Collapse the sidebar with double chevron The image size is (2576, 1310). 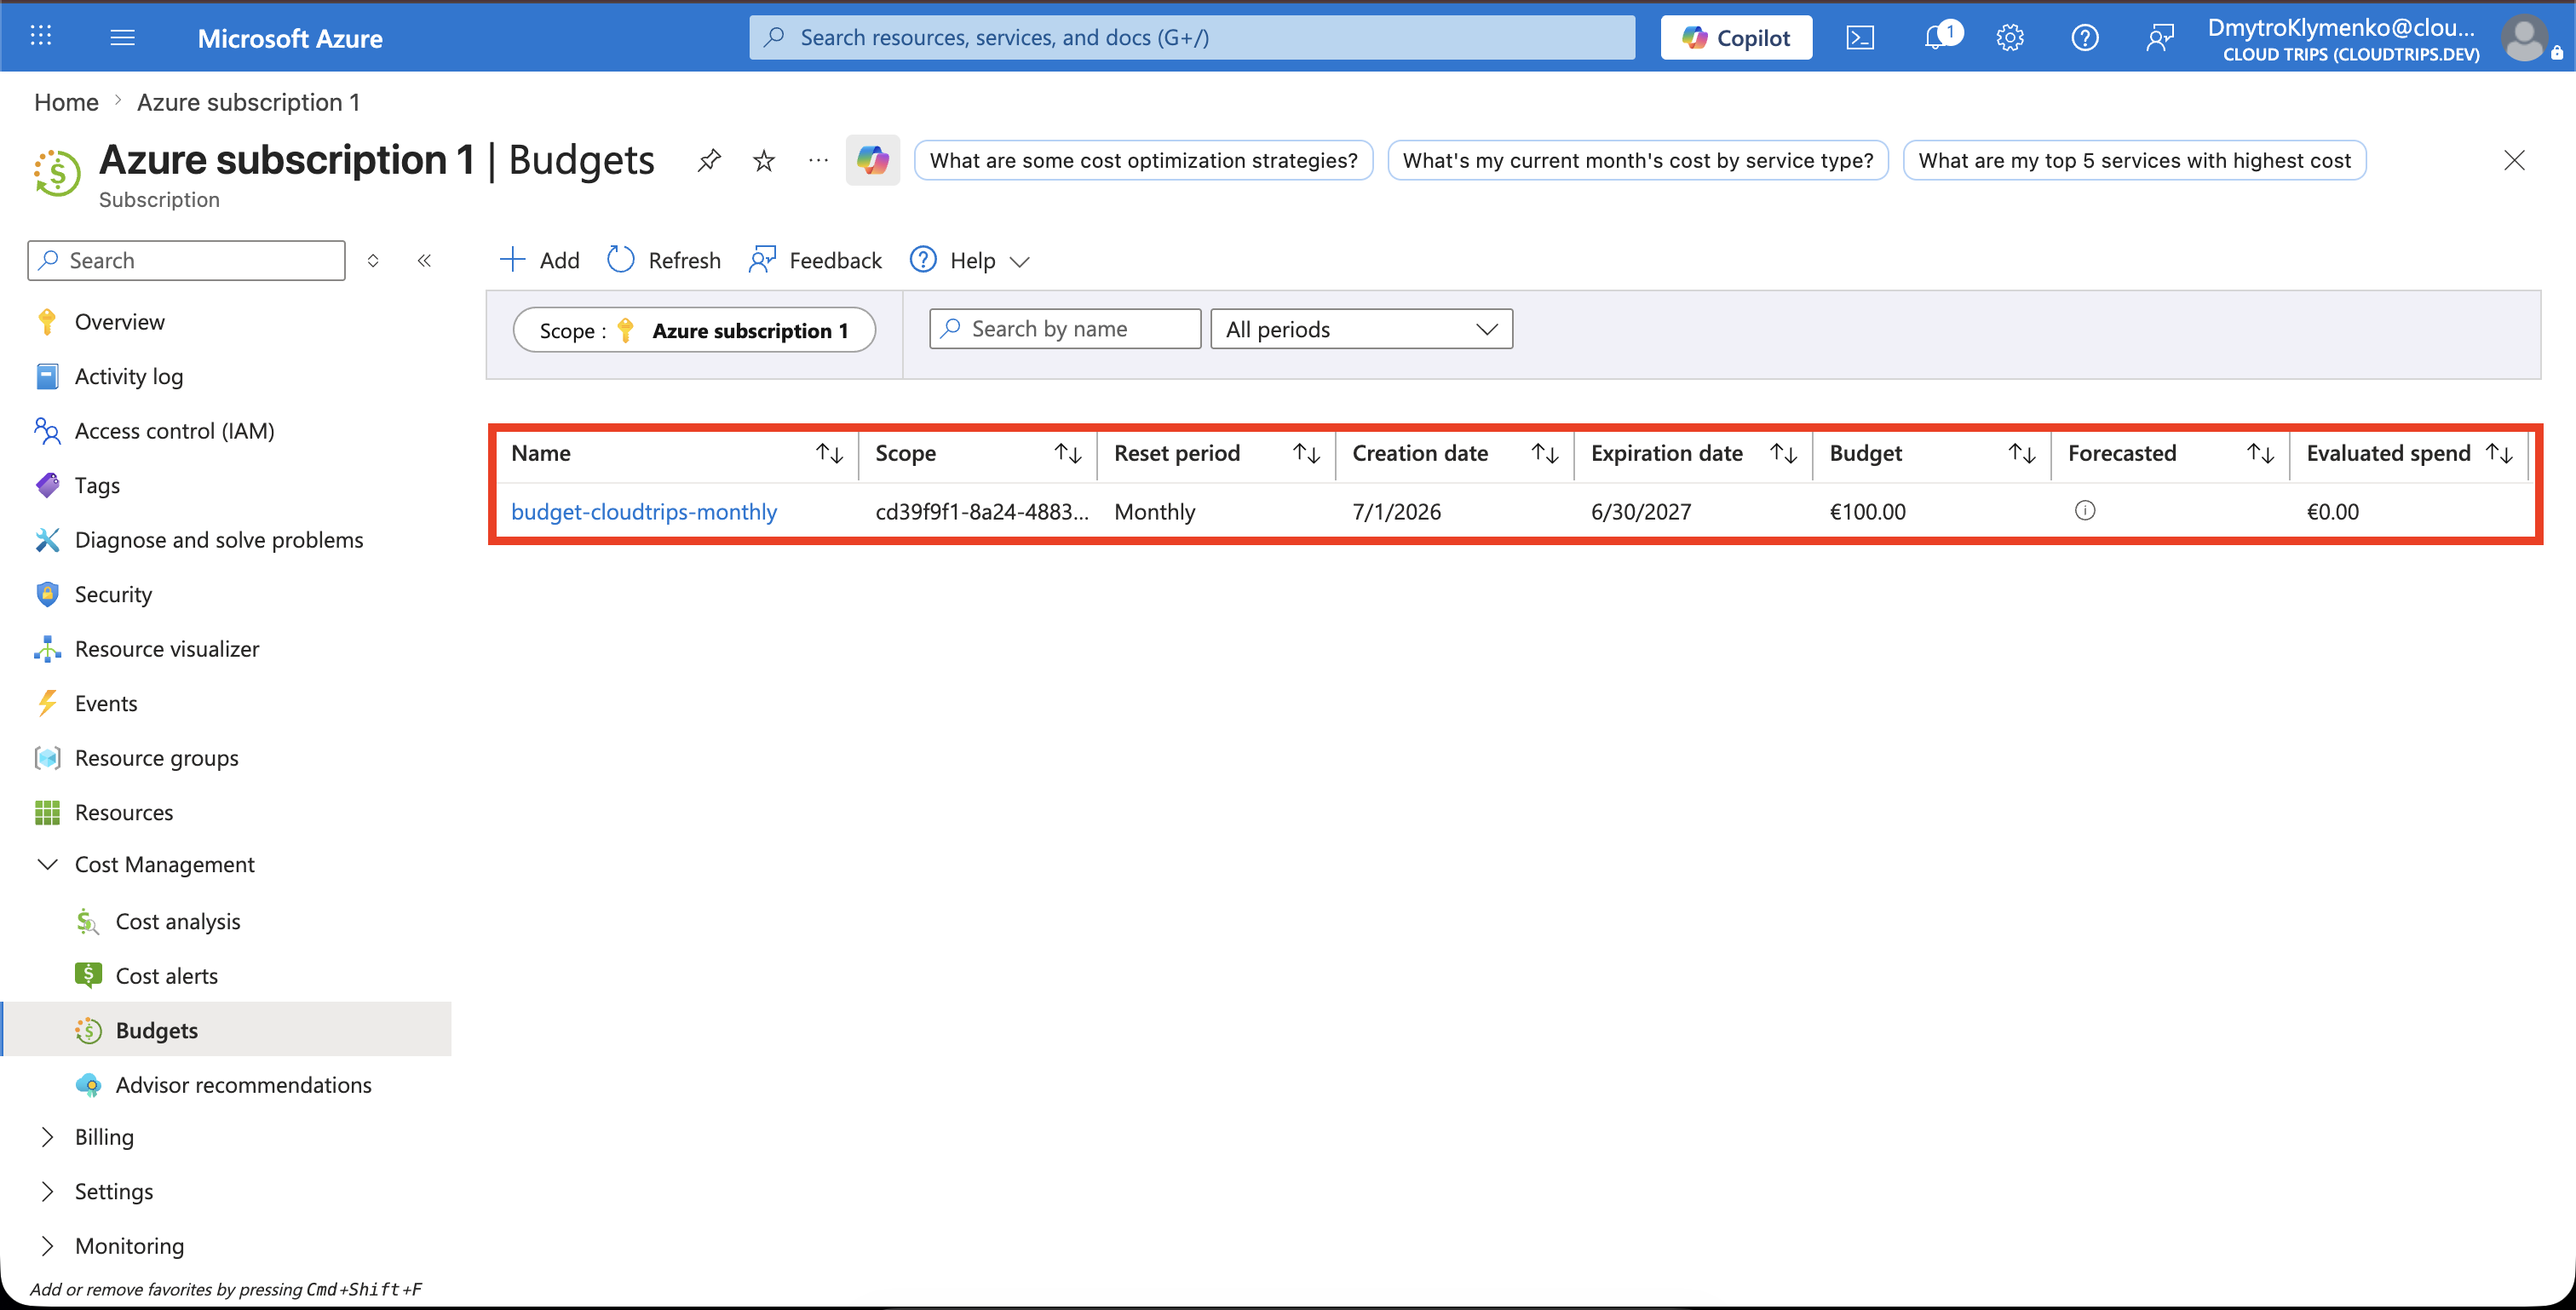pyautogui.click(x=424, y=261)
